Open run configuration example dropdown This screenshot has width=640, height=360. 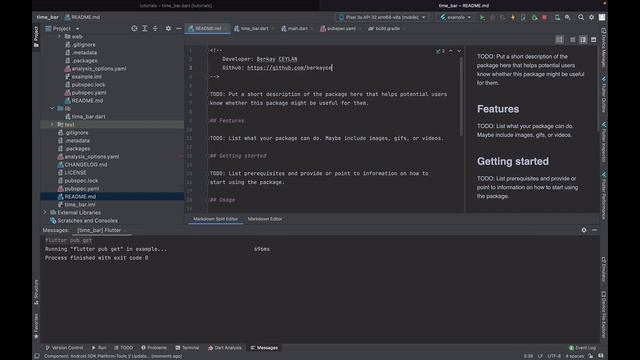456,18
